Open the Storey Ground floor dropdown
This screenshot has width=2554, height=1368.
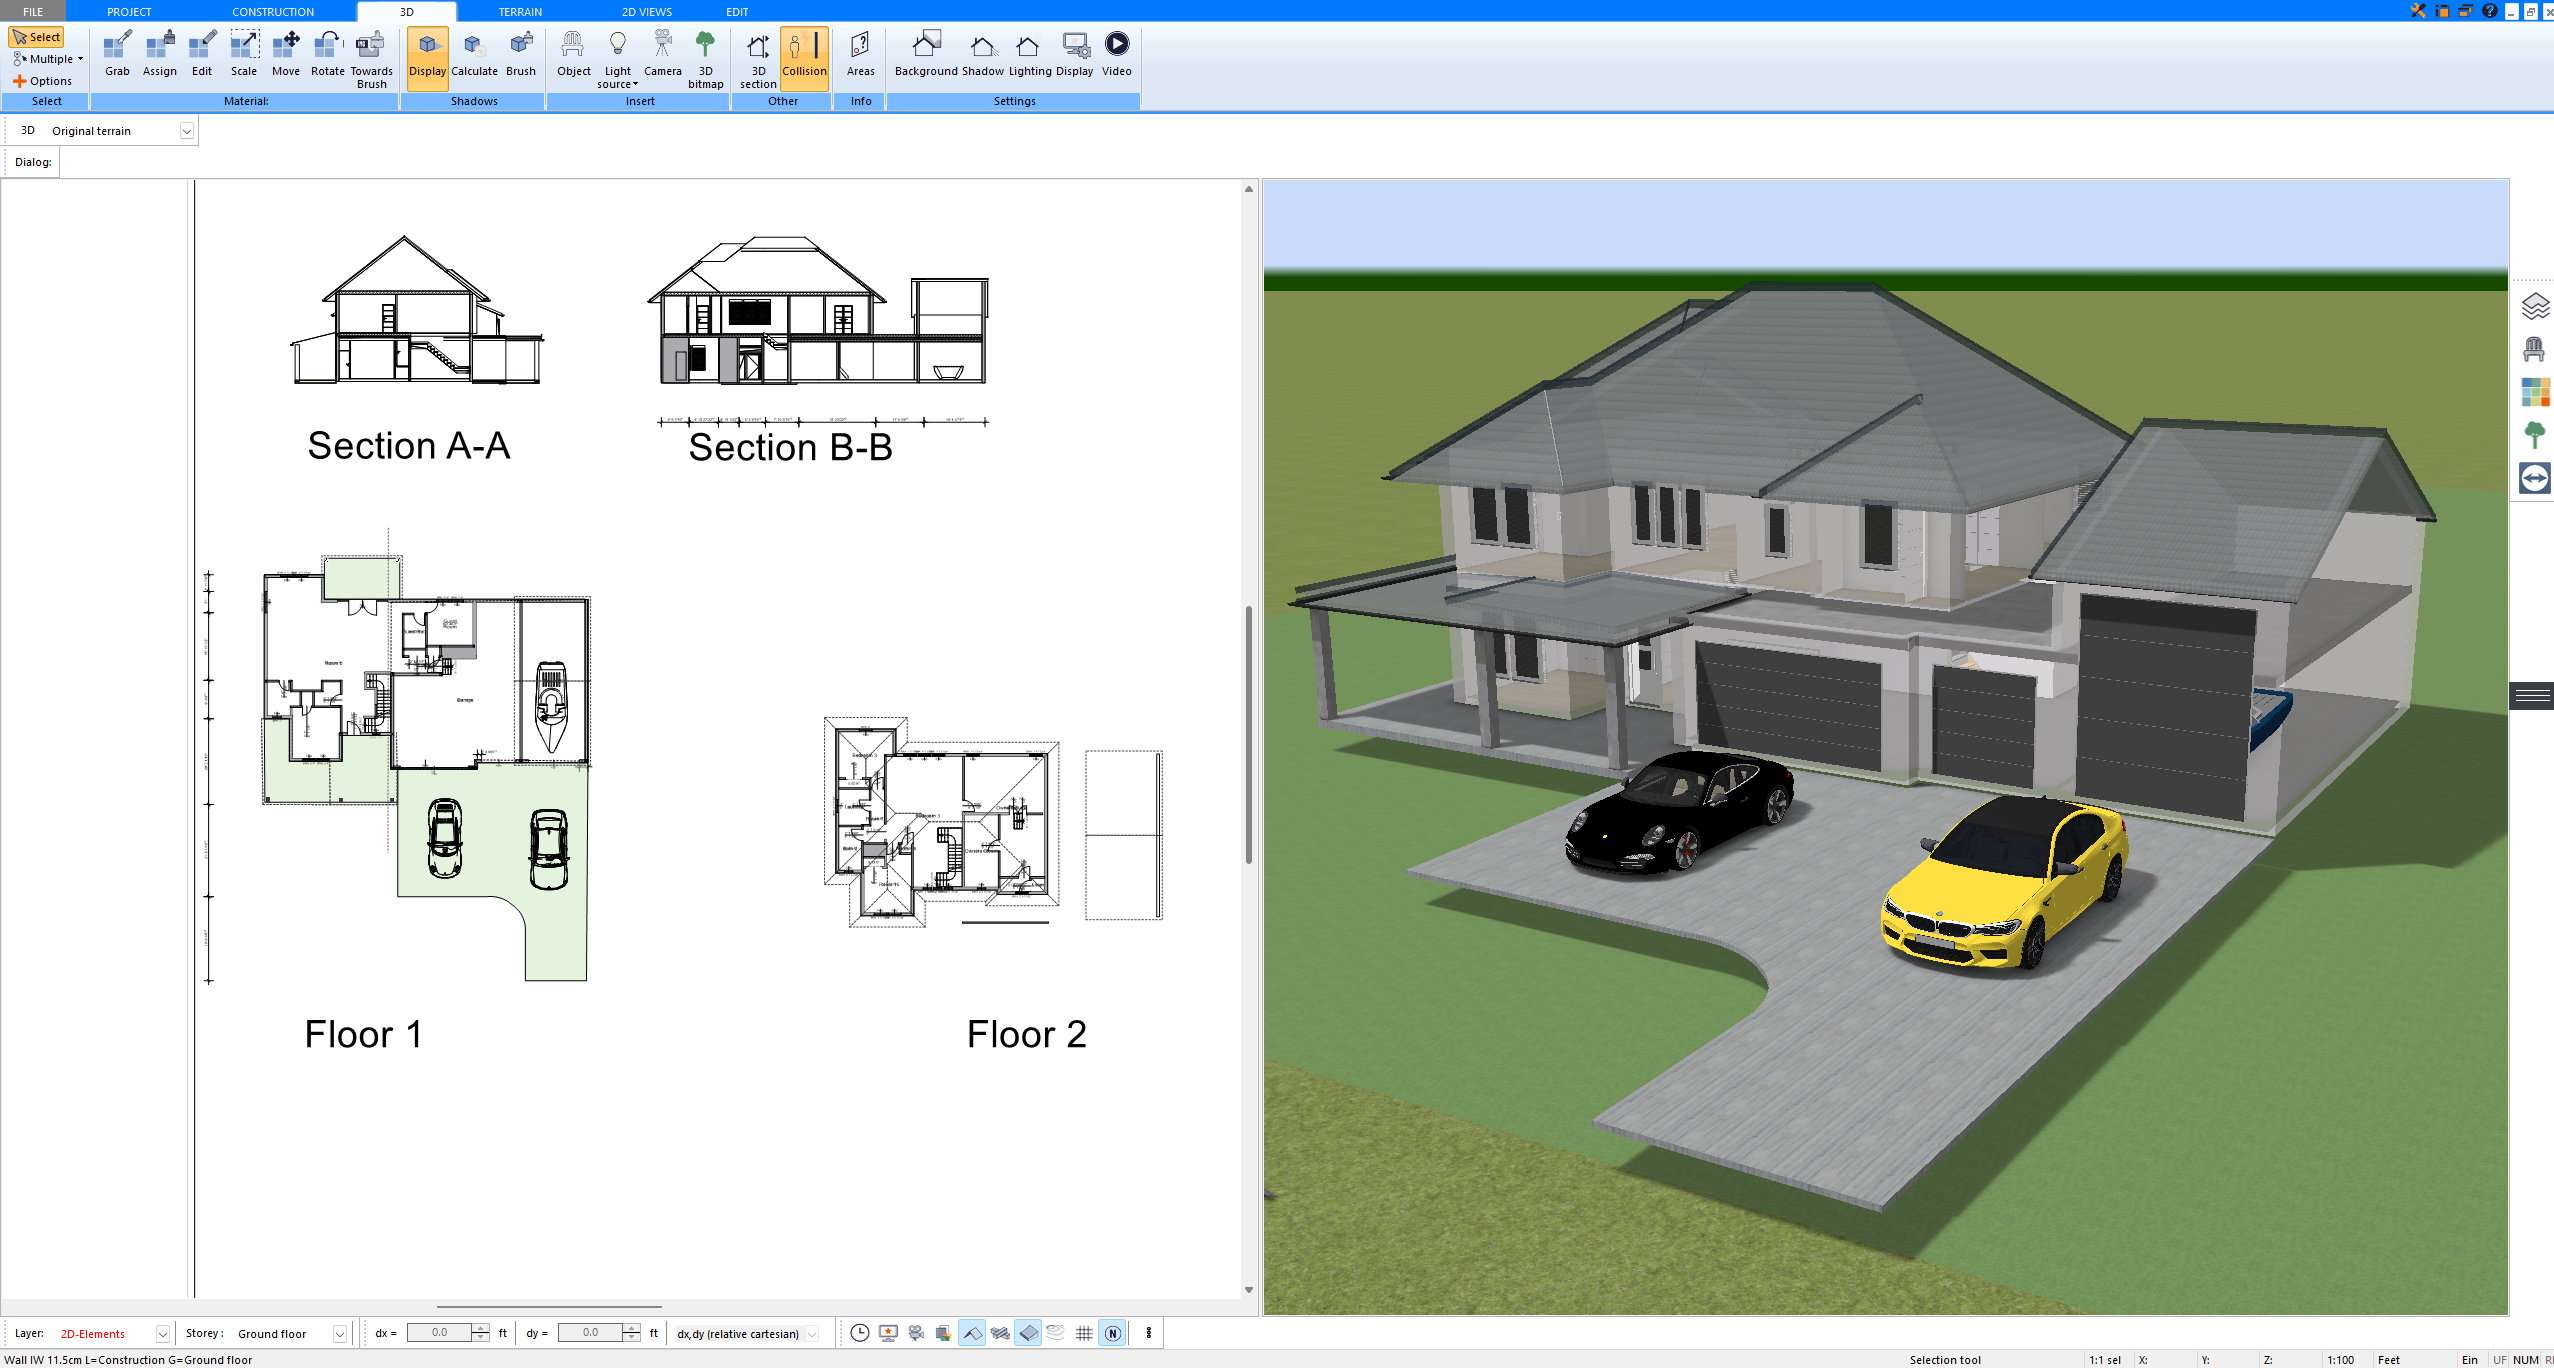point(340,1334)
